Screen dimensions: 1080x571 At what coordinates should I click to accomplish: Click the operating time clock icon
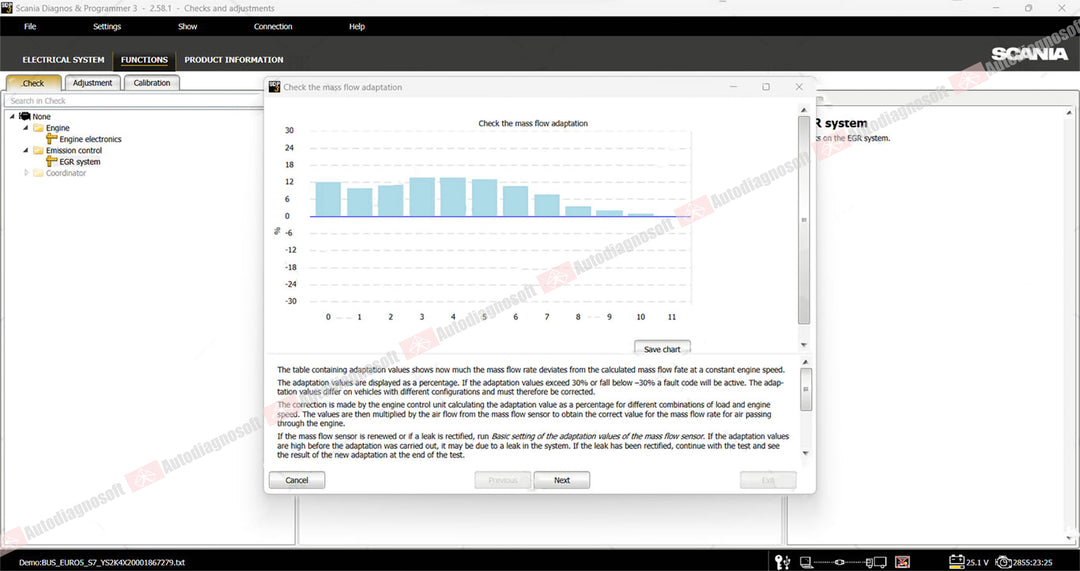click(1004, 562)
